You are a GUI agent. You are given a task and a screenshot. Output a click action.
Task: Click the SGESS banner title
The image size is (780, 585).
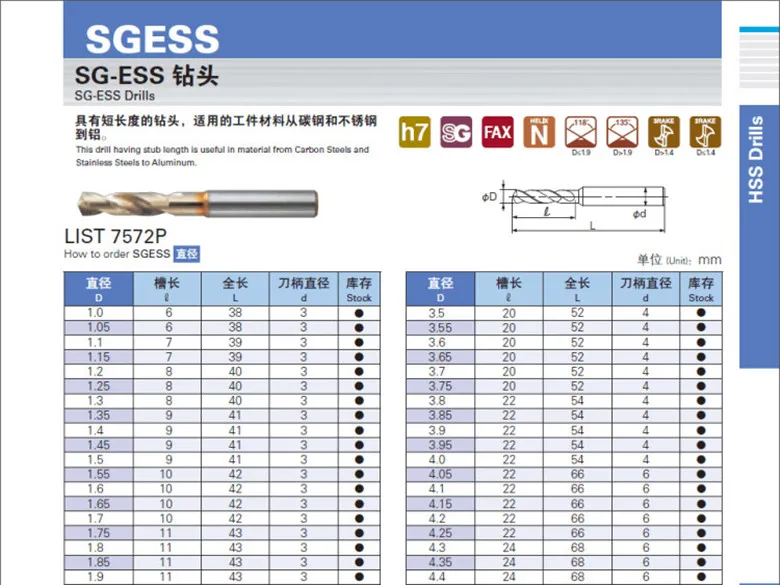[x=152, y=39]
